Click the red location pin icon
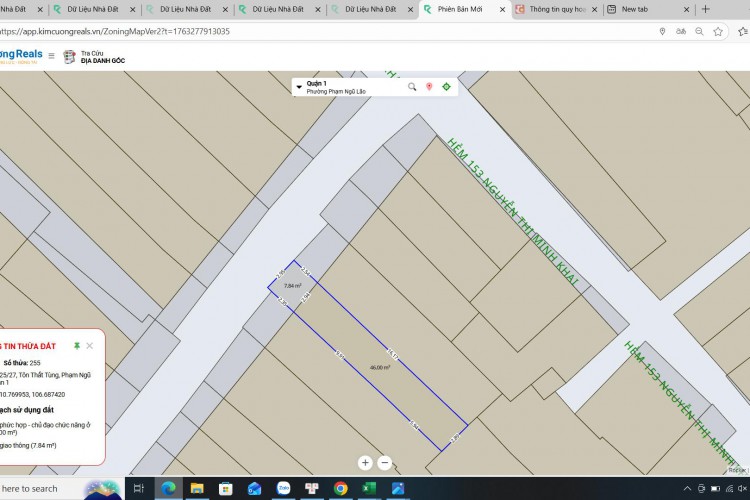The width and height of the screenshot is (750, 500). coord(429,87)
